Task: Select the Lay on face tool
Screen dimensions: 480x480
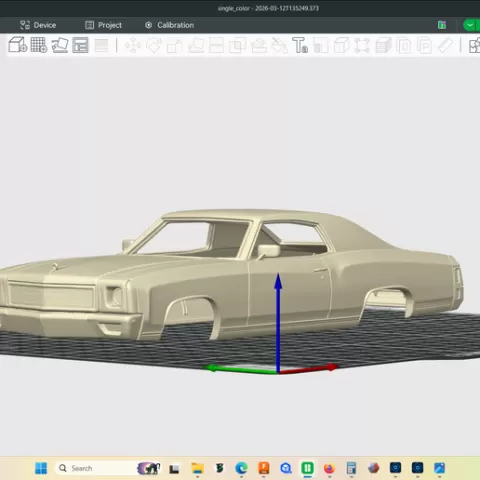Action: point(196,45)
